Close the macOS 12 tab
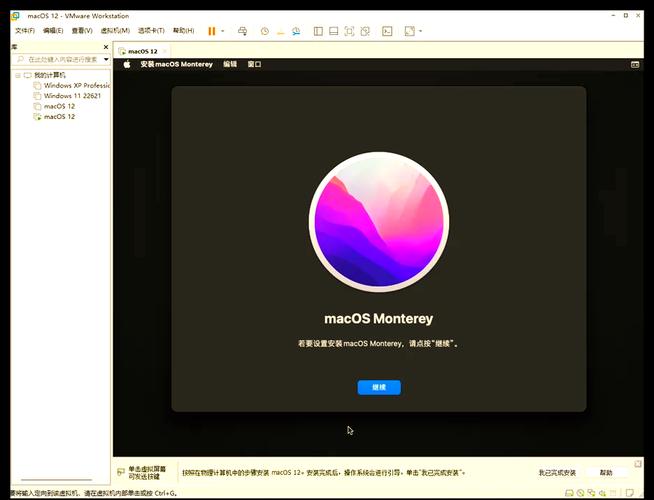Screen dimensions: 654x500 coord(165,51)
